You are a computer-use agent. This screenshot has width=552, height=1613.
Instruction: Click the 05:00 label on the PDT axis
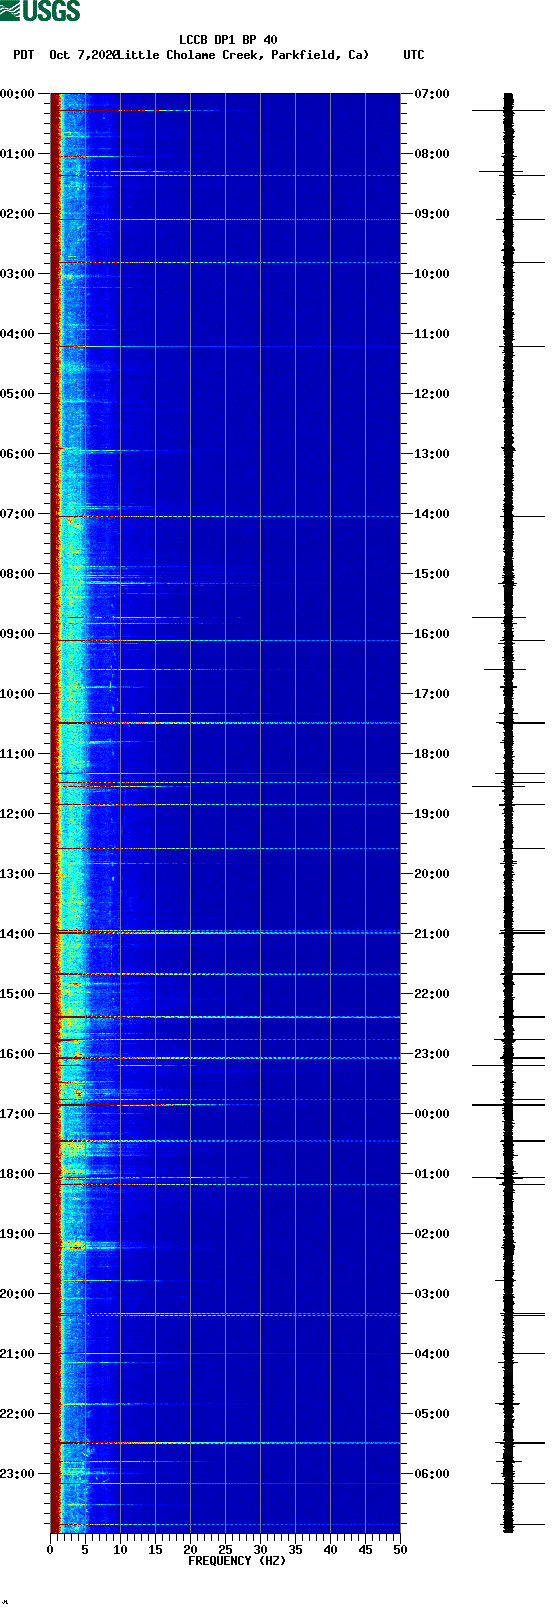18,394
